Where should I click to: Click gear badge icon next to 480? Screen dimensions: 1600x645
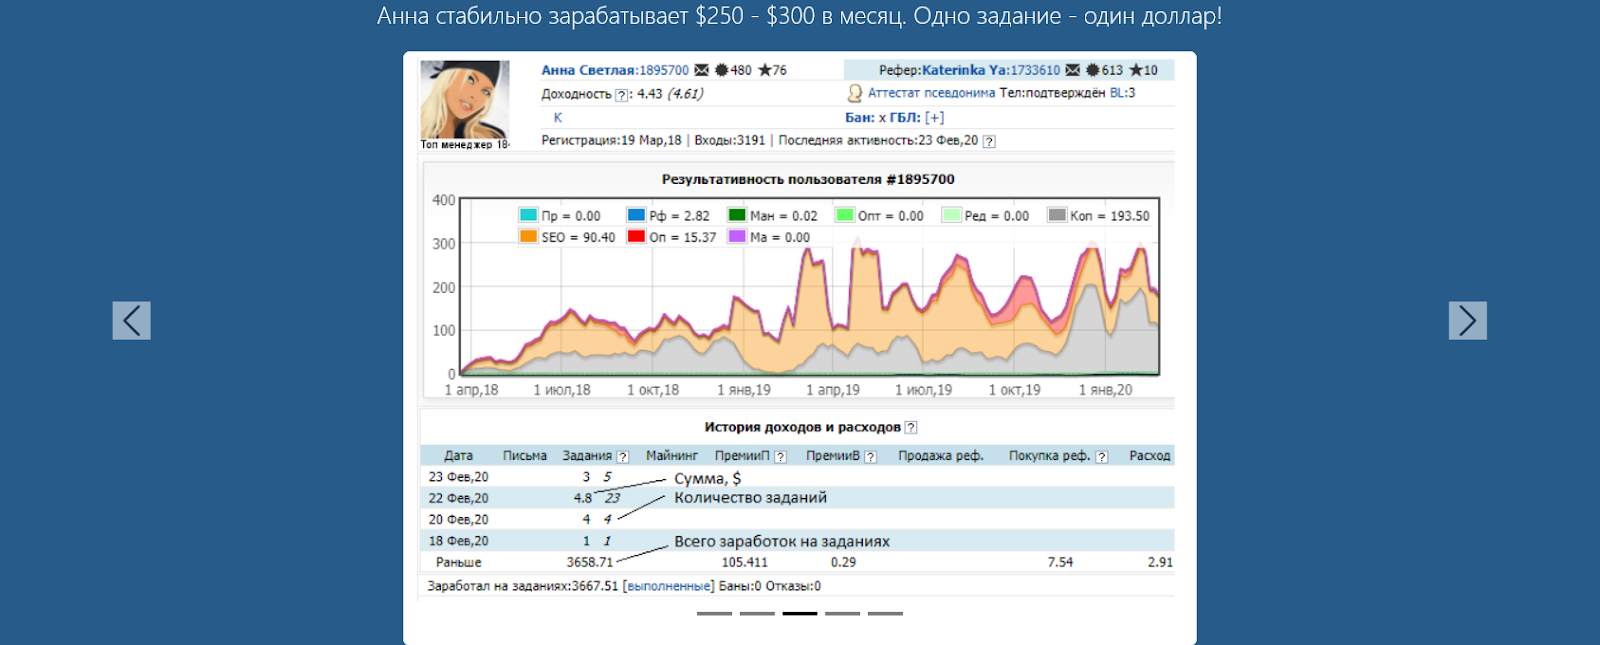(x=721, y=70)
